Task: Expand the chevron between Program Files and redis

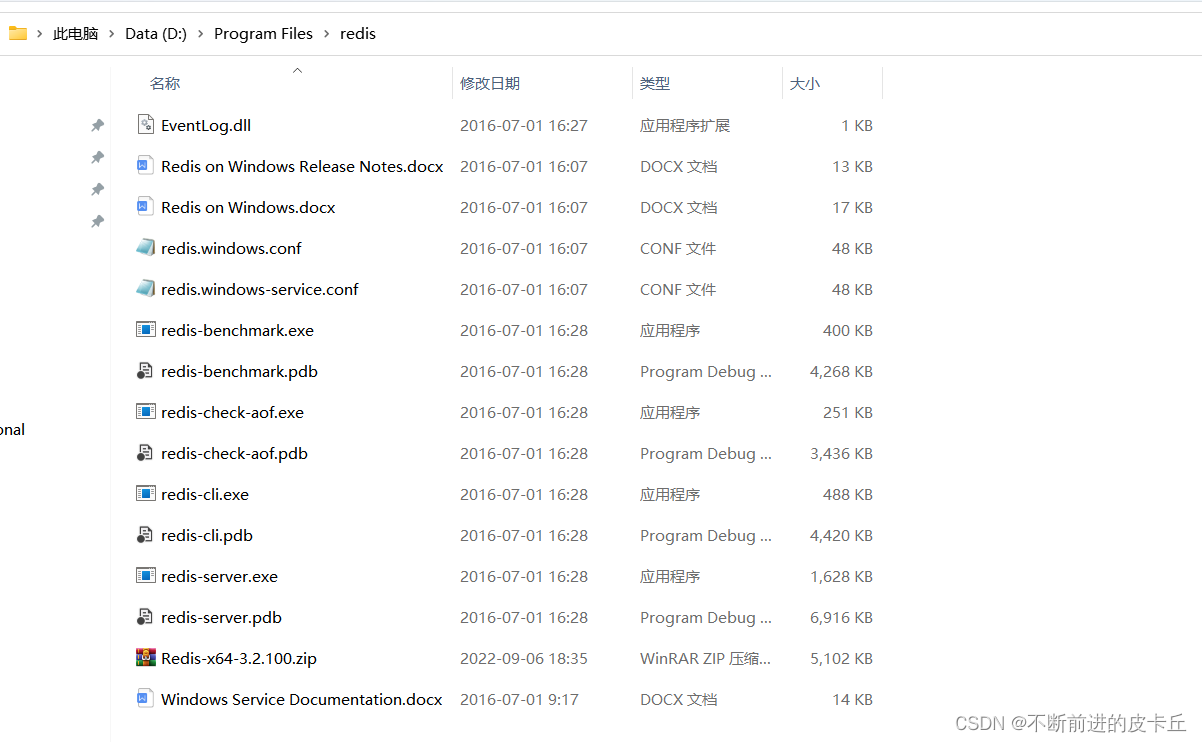Action: point(327,33)
